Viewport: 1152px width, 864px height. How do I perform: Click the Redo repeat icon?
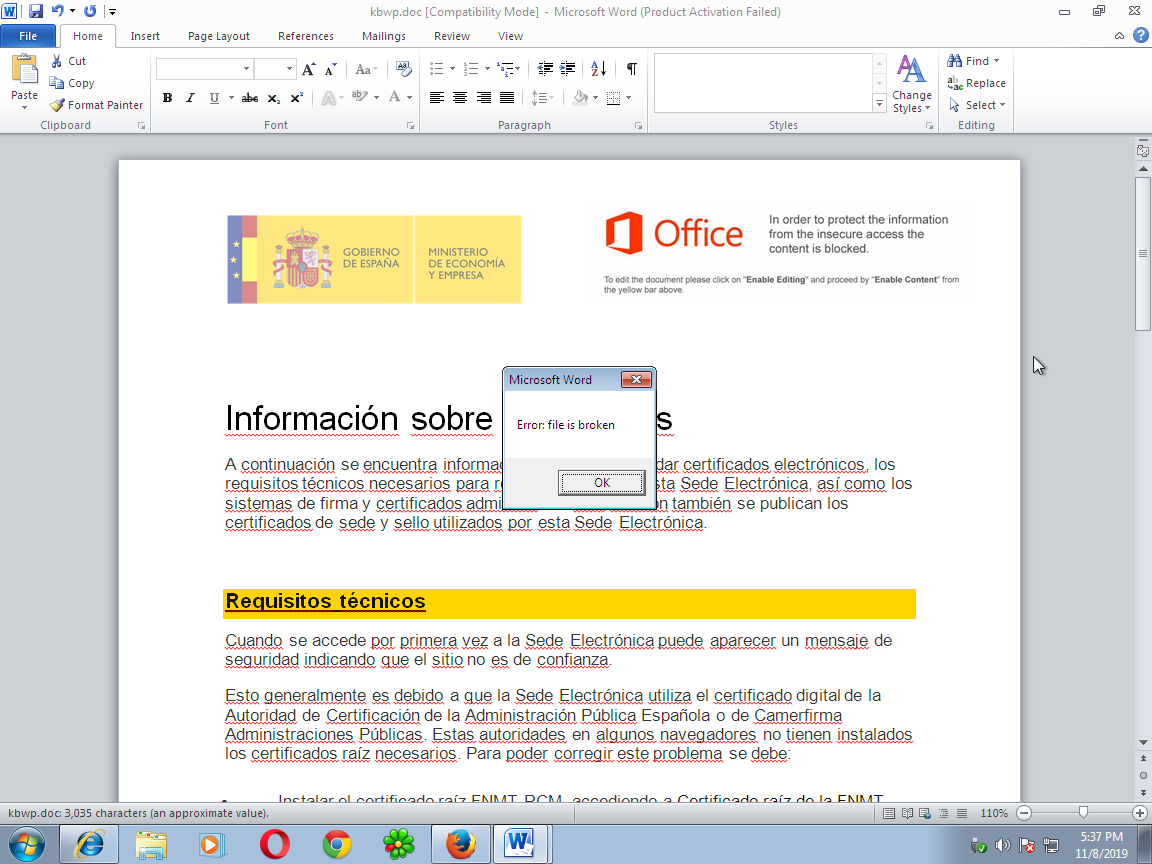click(90, 11)
